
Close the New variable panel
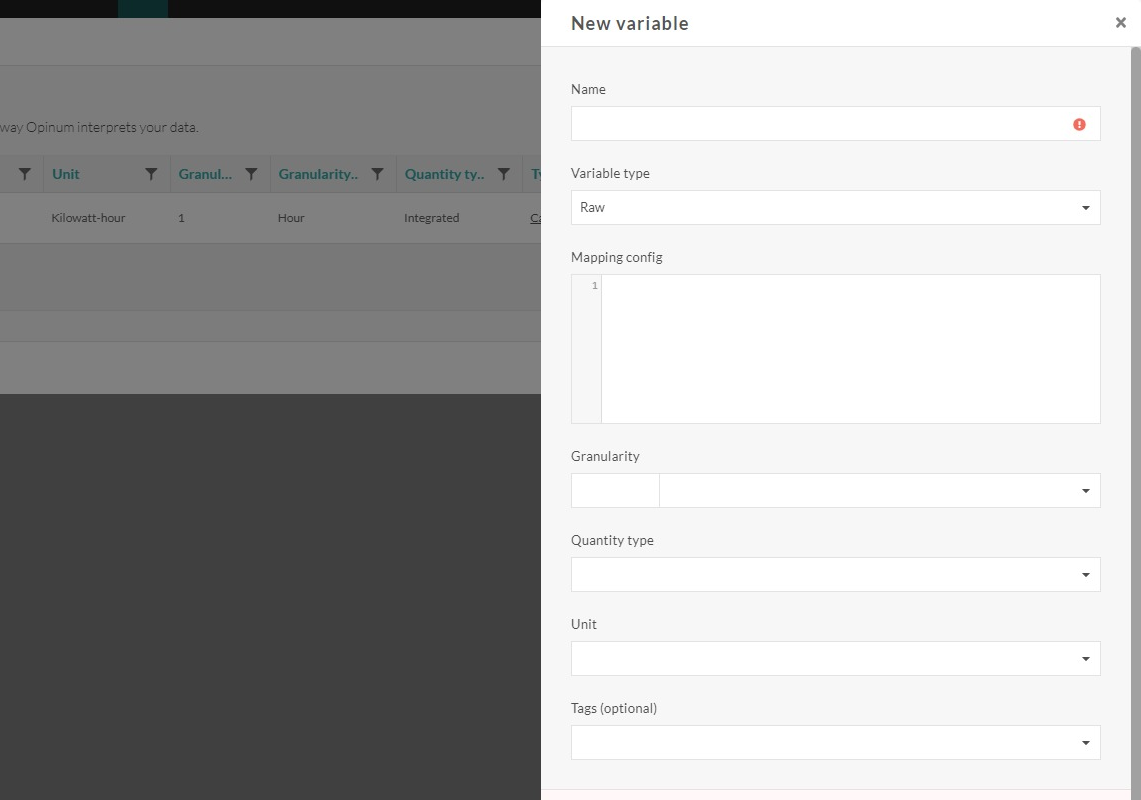click(1120, 23)
